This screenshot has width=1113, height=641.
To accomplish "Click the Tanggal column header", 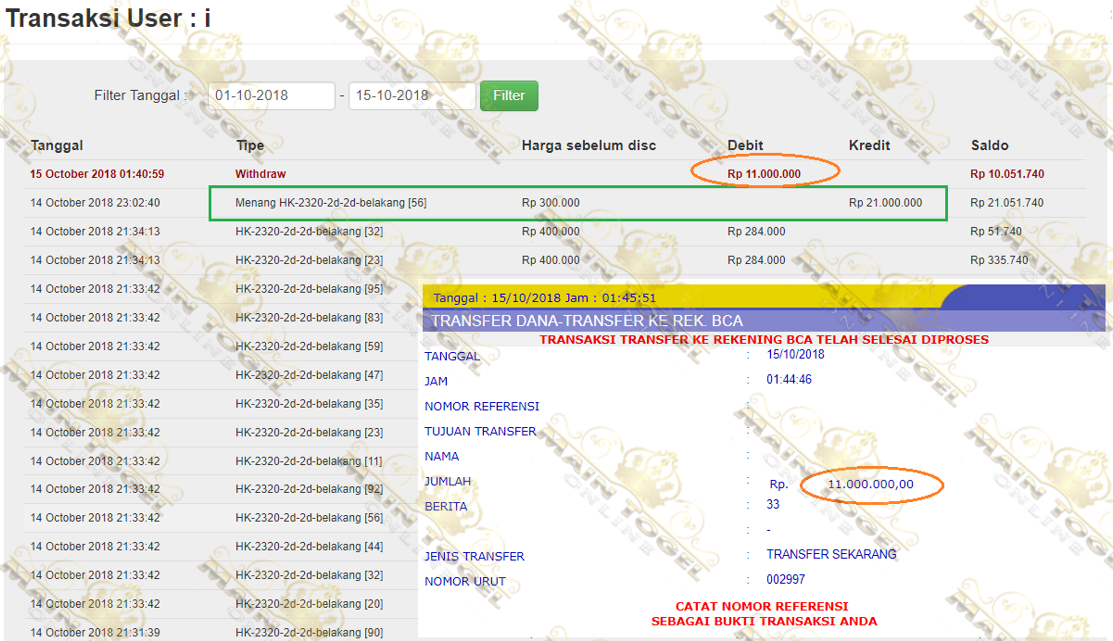I will 56,146.
